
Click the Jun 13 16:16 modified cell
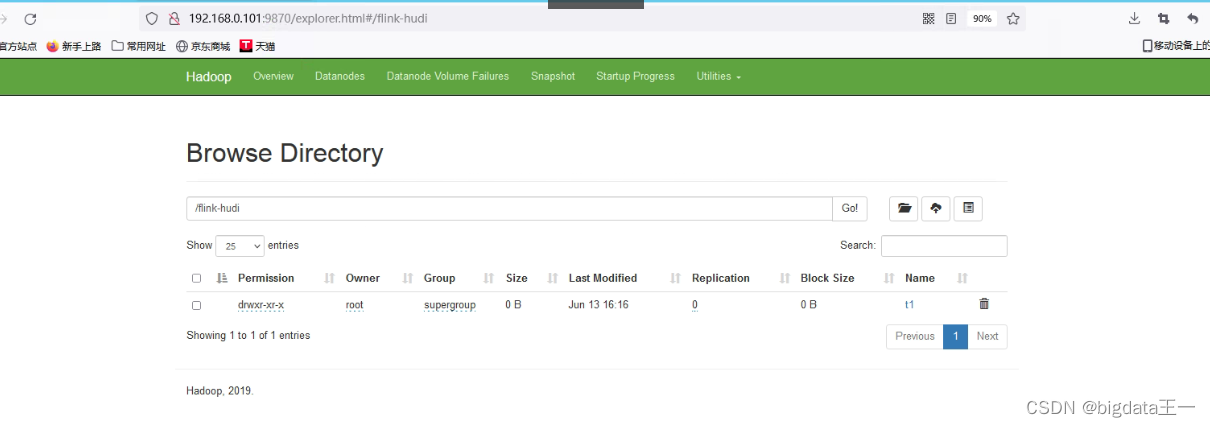point(599,304)
